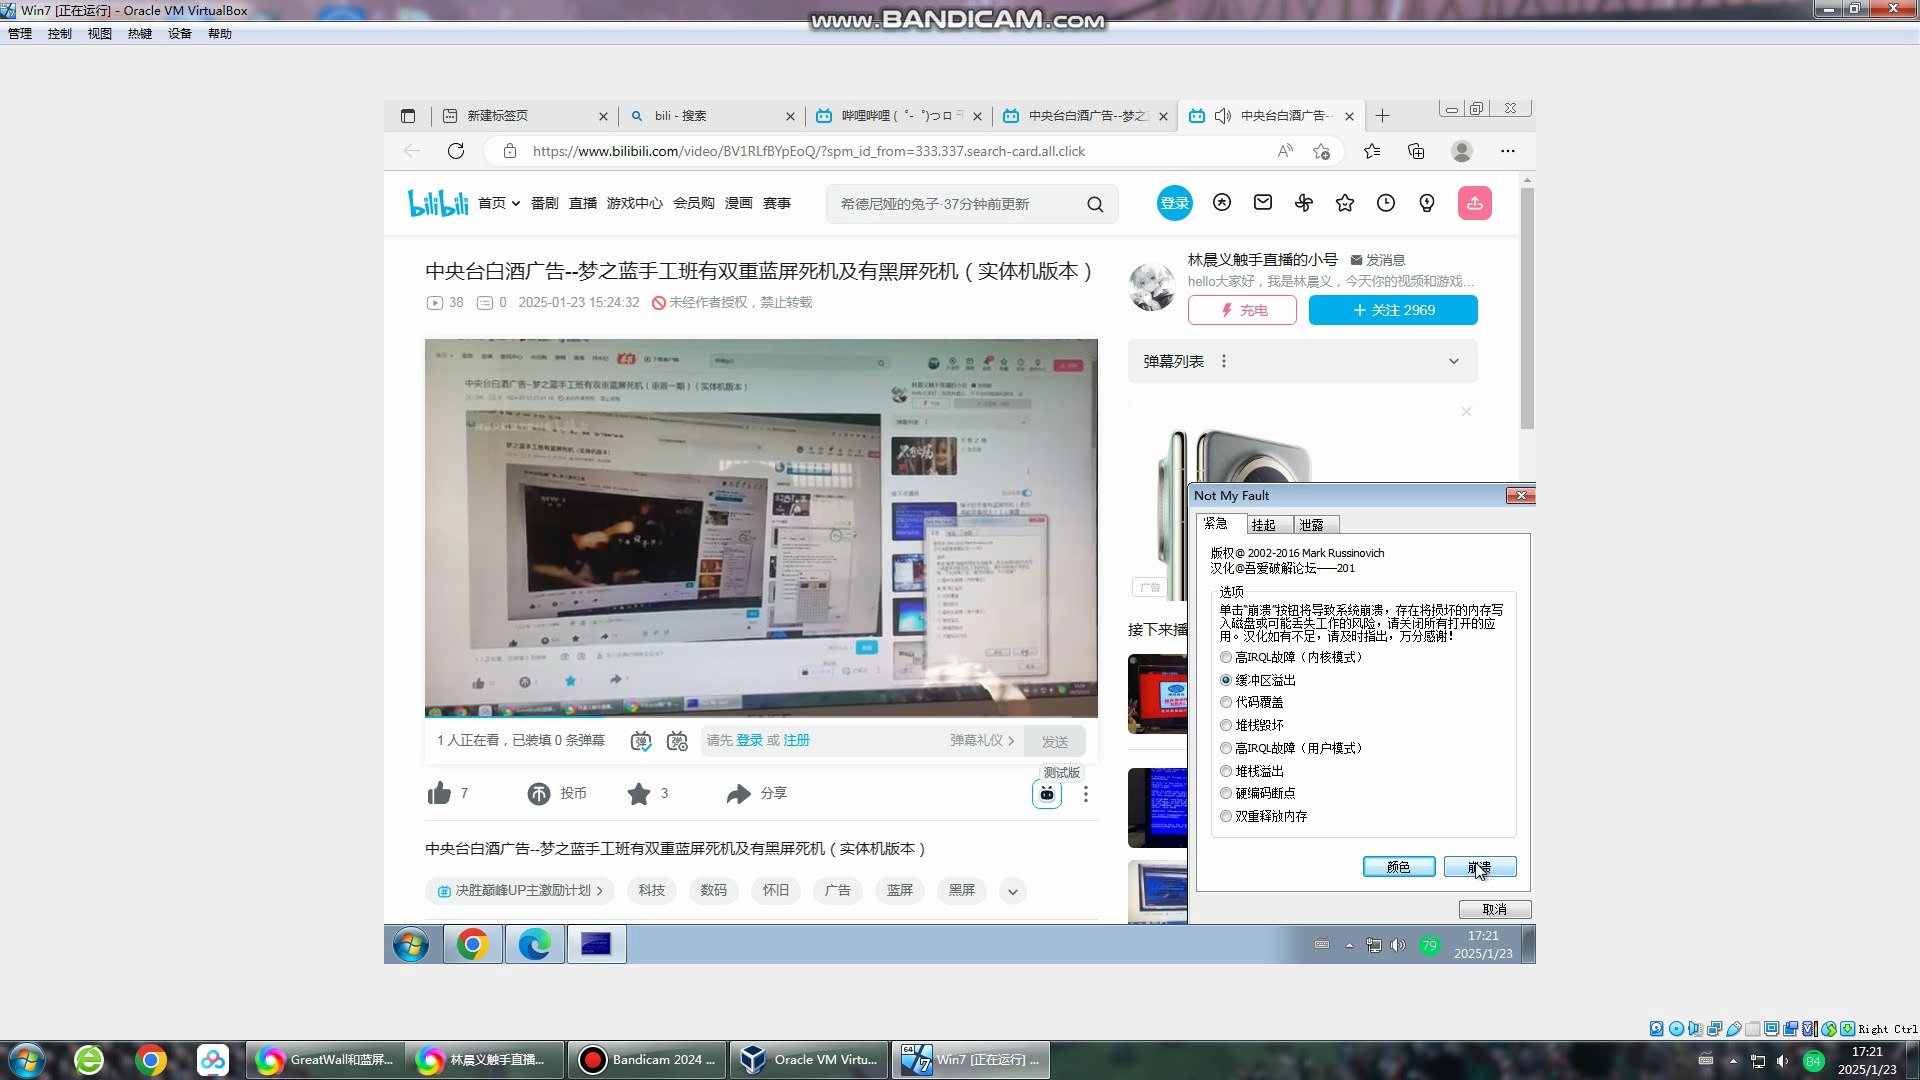The image size is (1920, 1080).
Task: Select the 双重释放内存 radio option
Action: [1226, 816]
